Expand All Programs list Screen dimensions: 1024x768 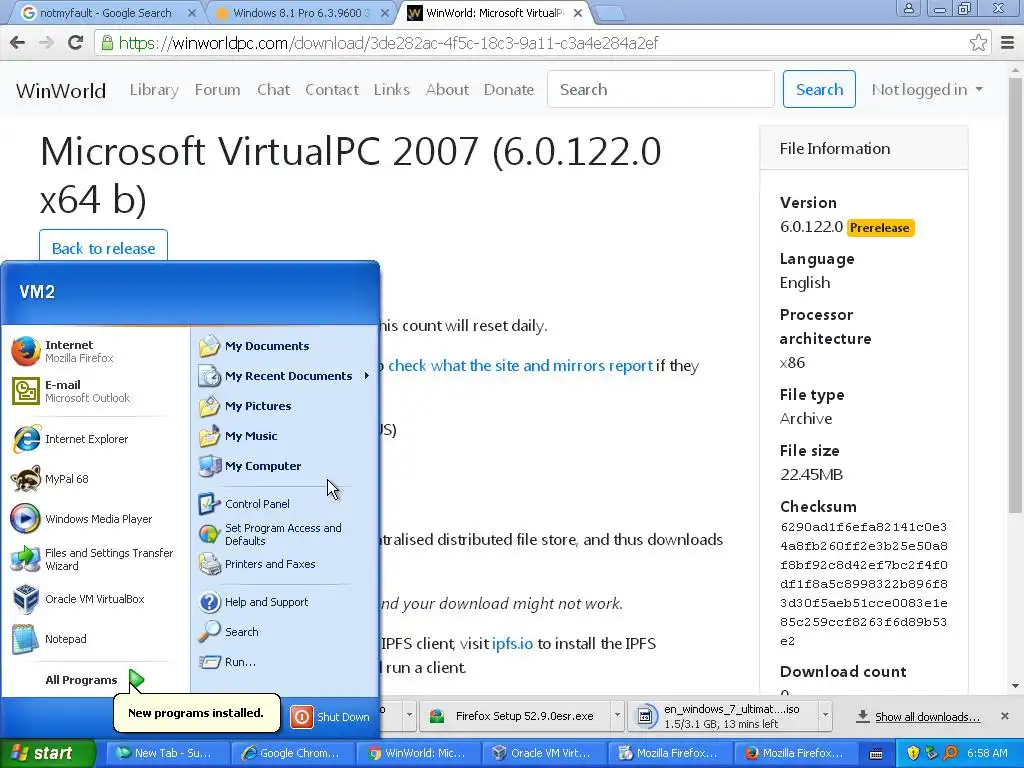click(94, 680)
